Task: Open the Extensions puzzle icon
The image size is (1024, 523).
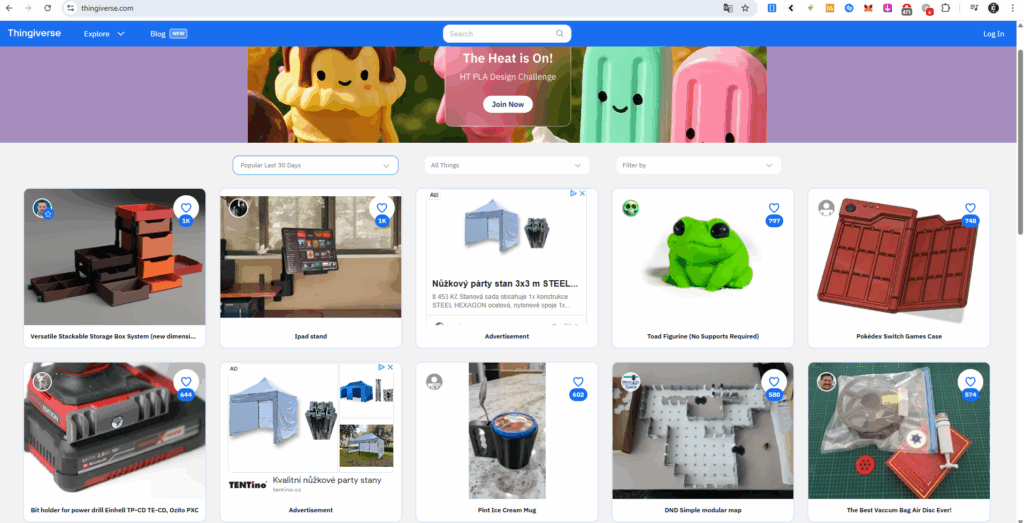Action: click(x=945, y=8)
